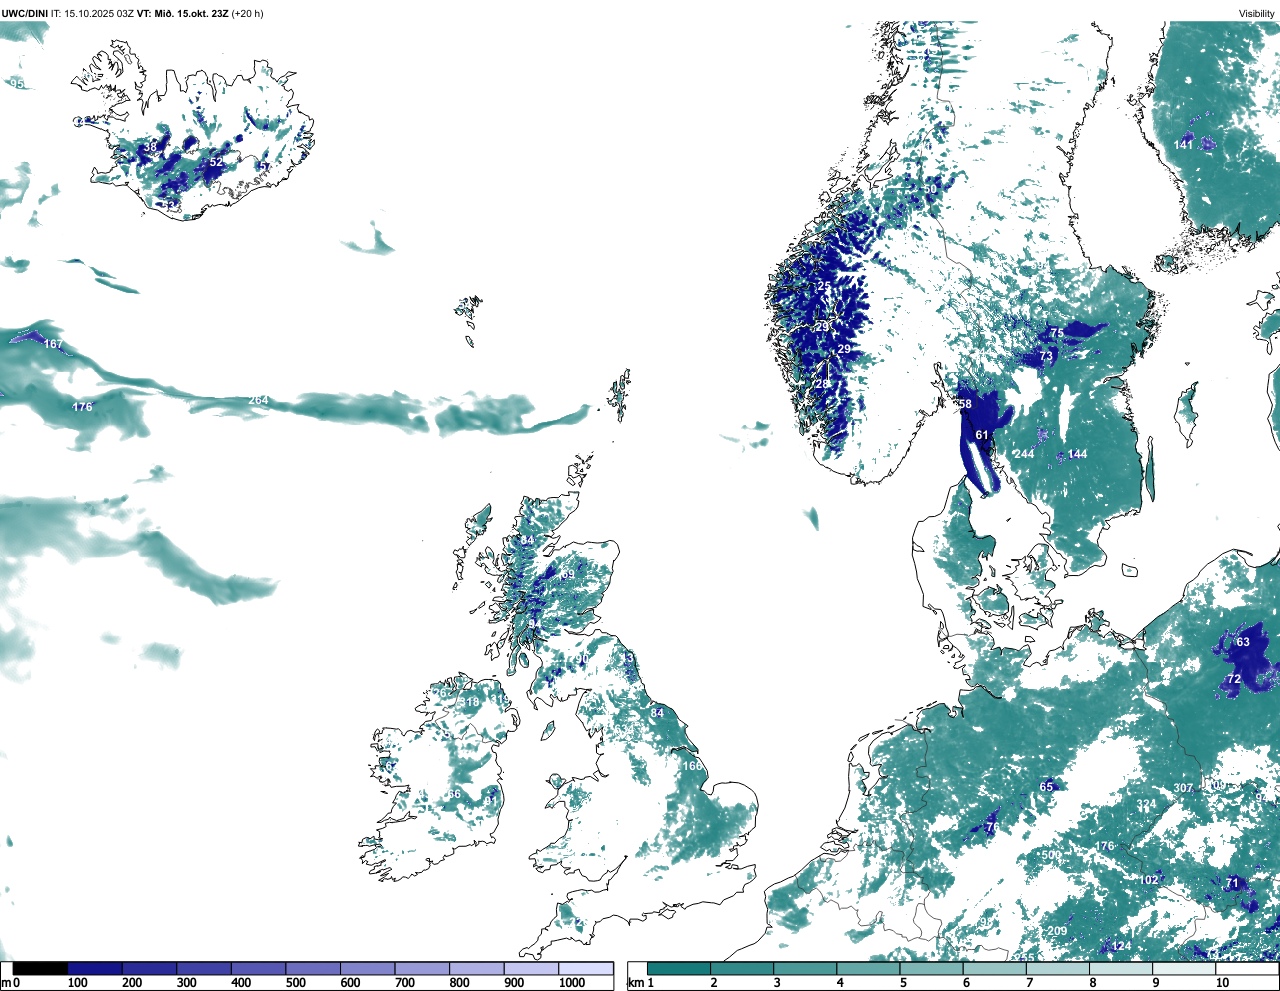Click the "124" value near the bottom right
This screenshot has width=1280, height=991.
click(x=1122, y=946)
